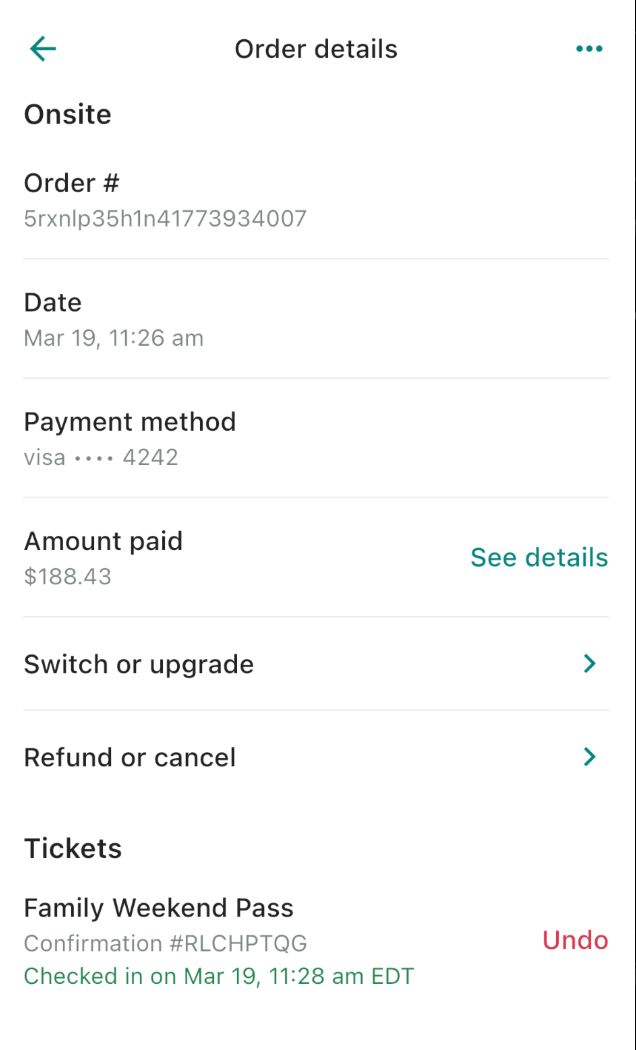Click the Order details page title
Screen dimensions: 636x1050
316,49
